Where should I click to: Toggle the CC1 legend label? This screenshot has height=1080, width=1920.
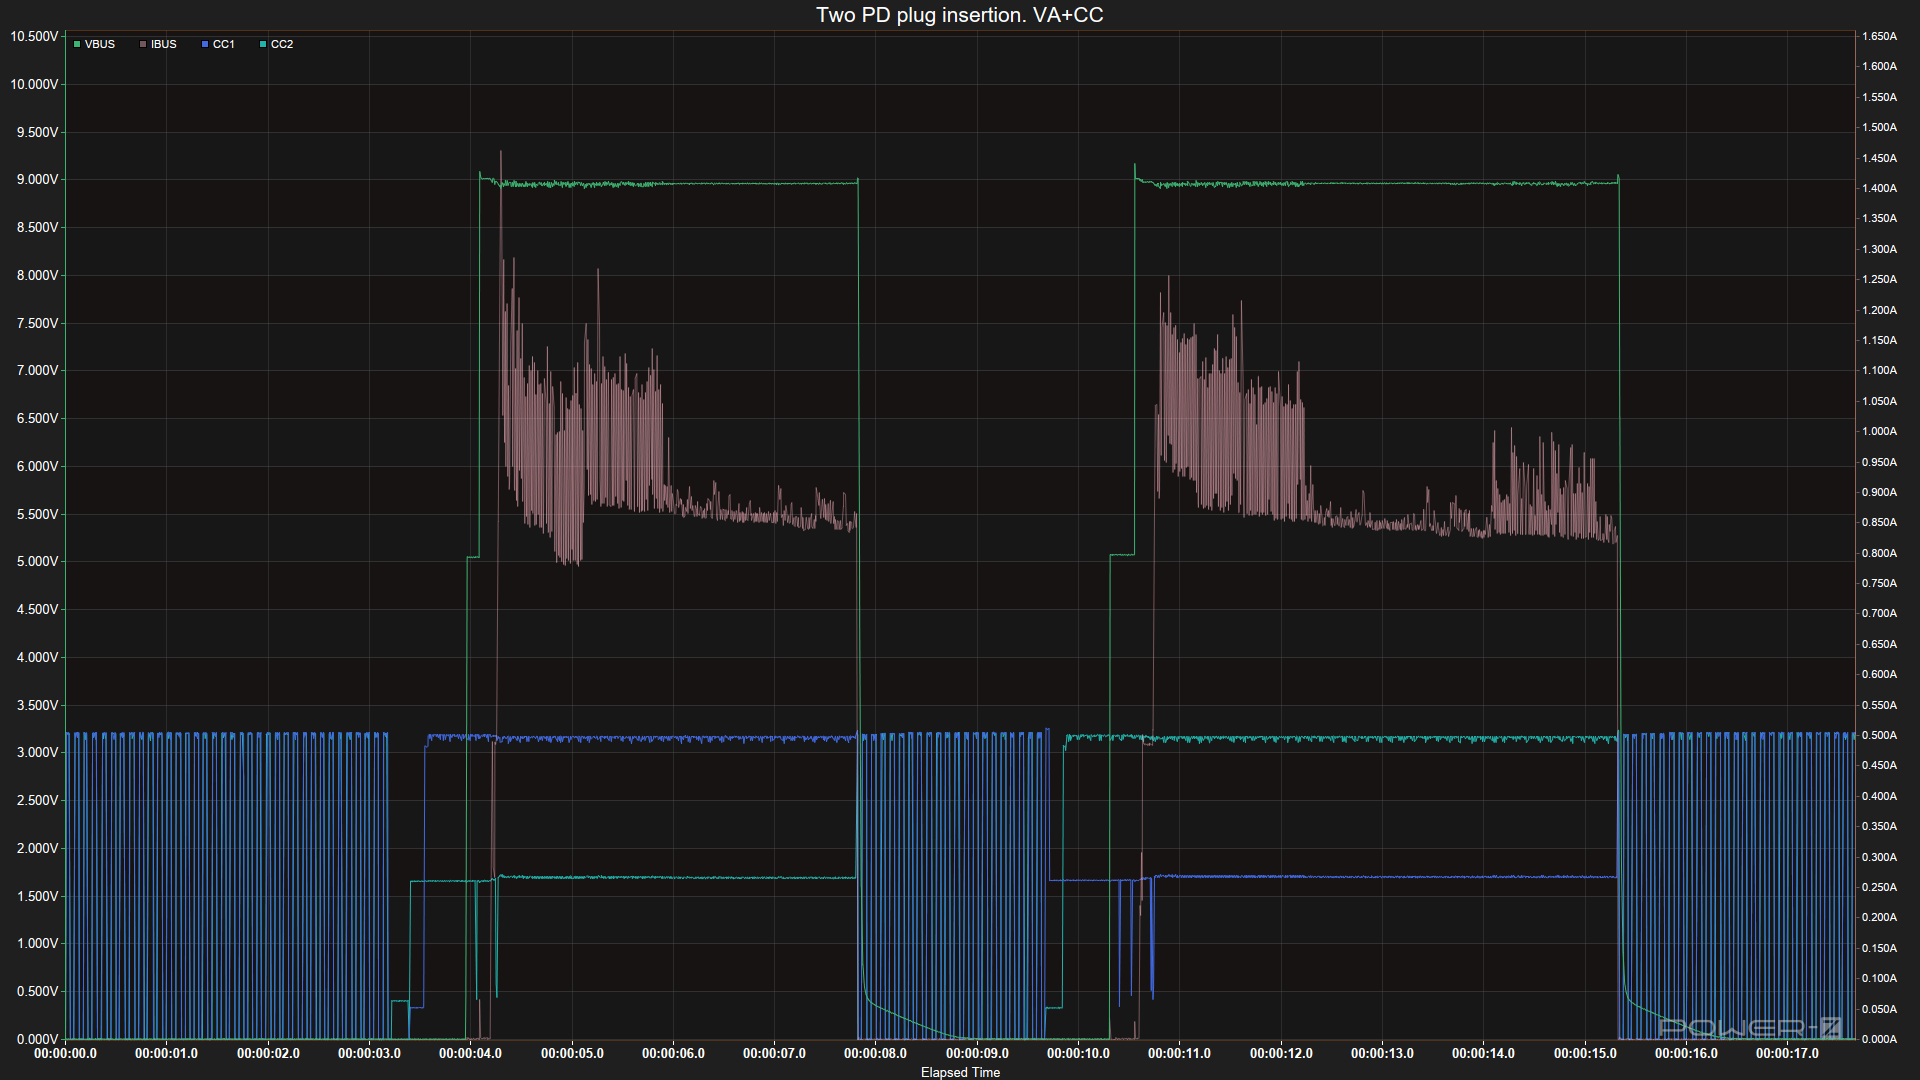pyautogui.click(x=224, y=44)
